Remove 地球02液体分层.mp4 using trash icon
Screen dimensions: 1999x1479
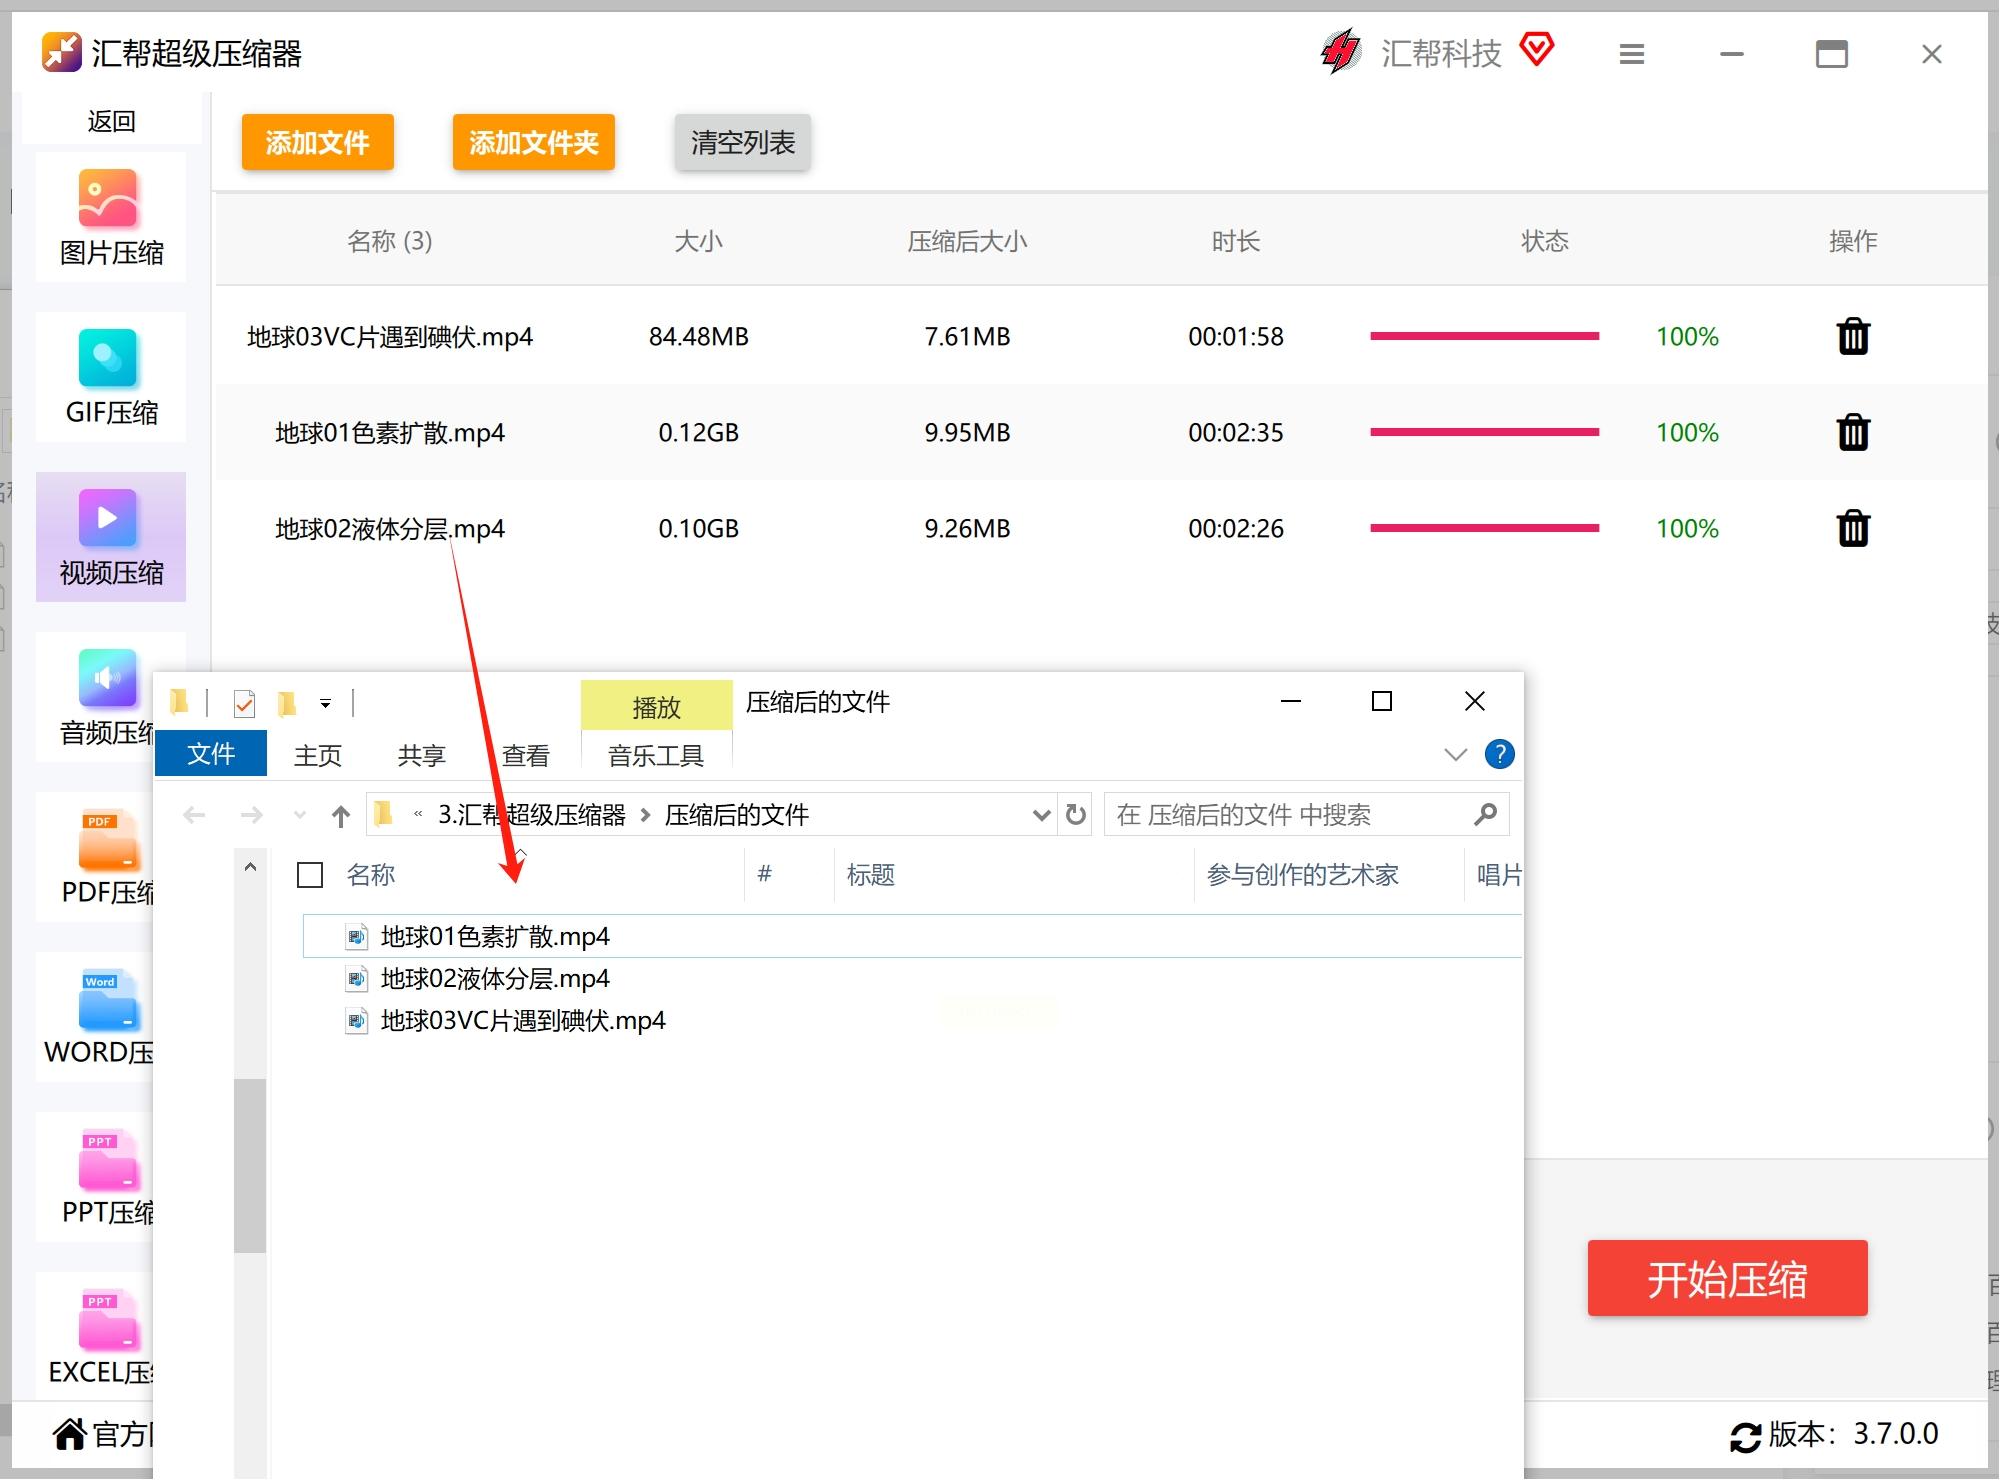point(1853,528)
